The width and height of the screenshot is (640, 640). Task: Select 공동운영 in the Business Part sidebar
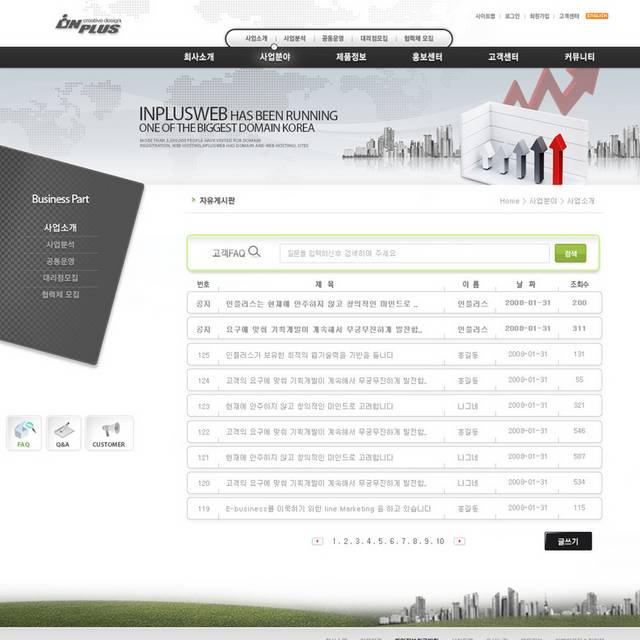point(60,261)
